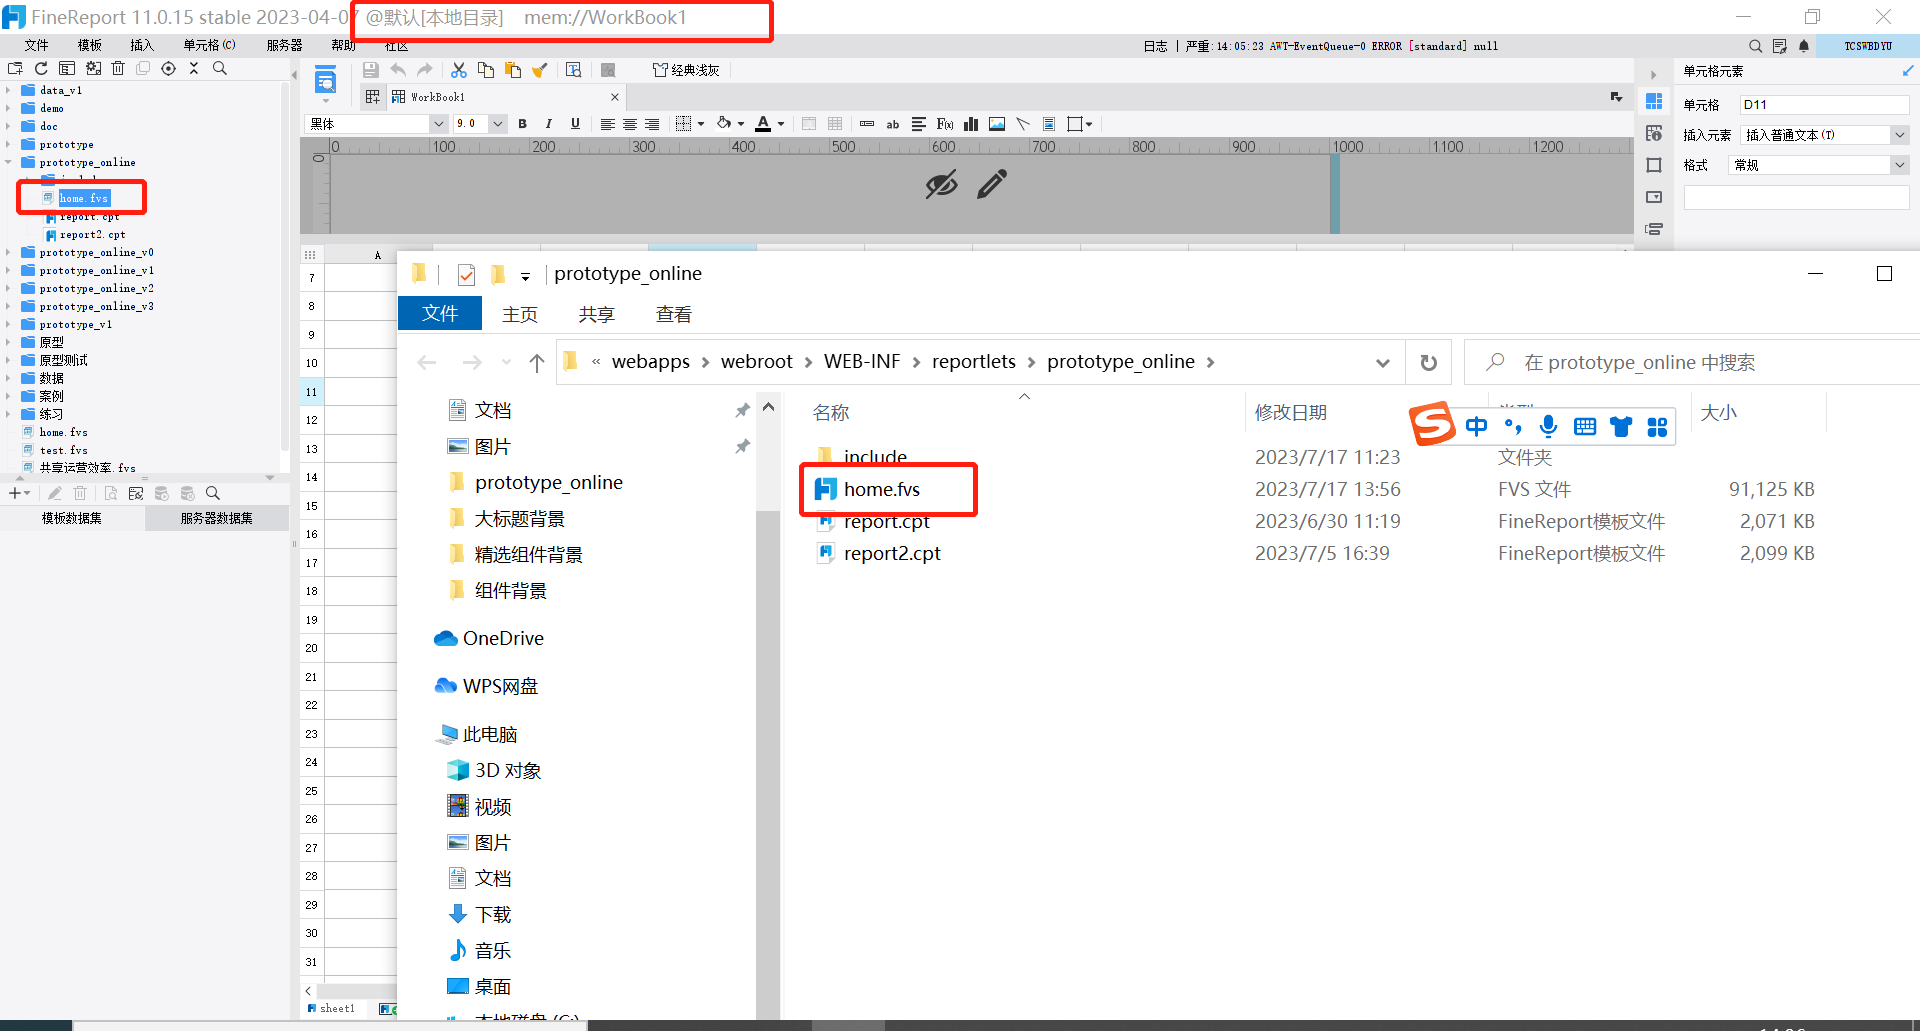Toggle the hidden-eye visibility icon
The image size is (1920, 1031).
pyautogui.click(x=941, y=184)
